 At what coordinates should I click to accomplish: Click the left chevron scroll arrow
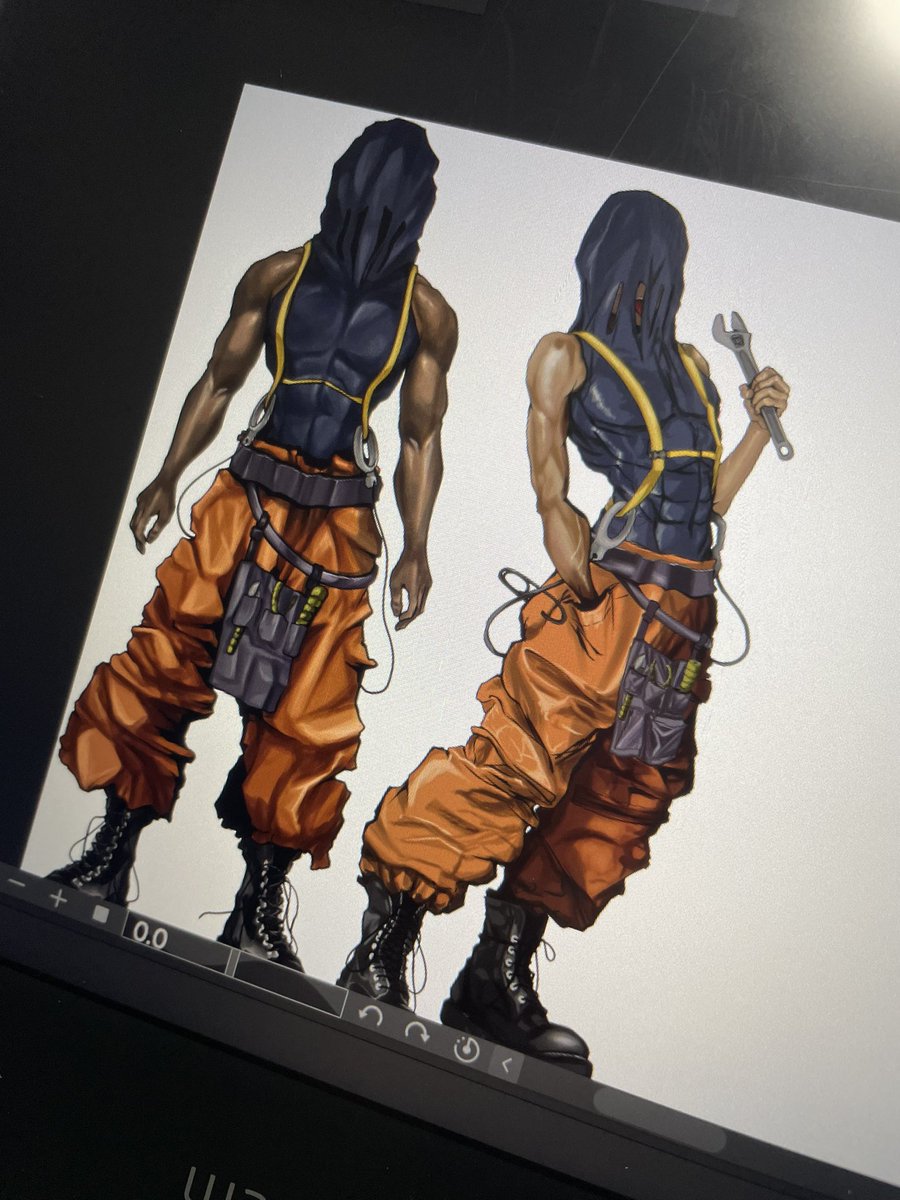(506, 1065)
